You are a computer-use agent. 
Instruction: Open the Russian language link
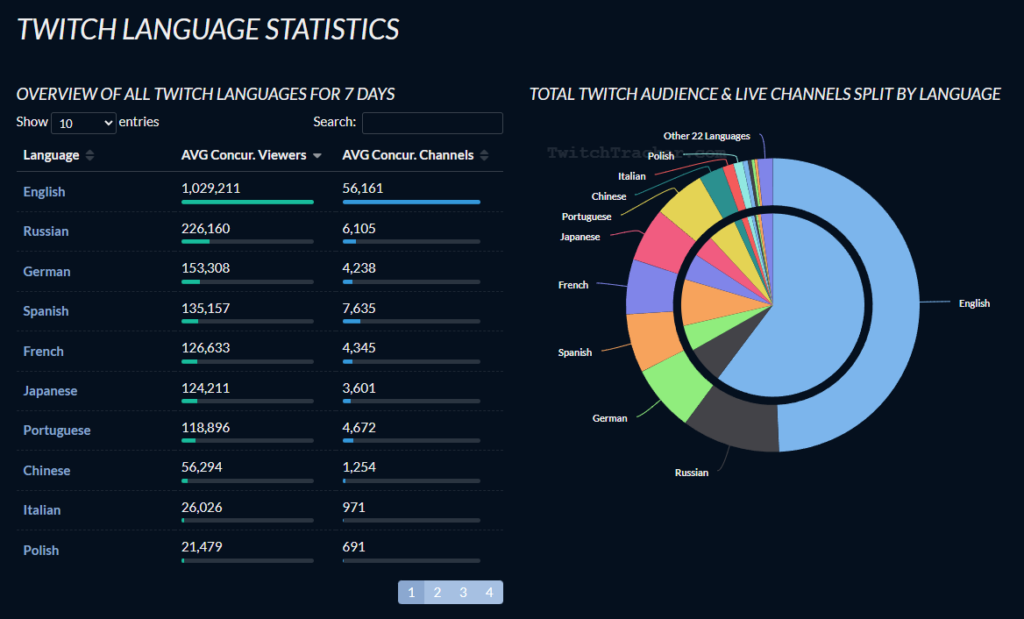pyautogui.click(x=46, y=231)
